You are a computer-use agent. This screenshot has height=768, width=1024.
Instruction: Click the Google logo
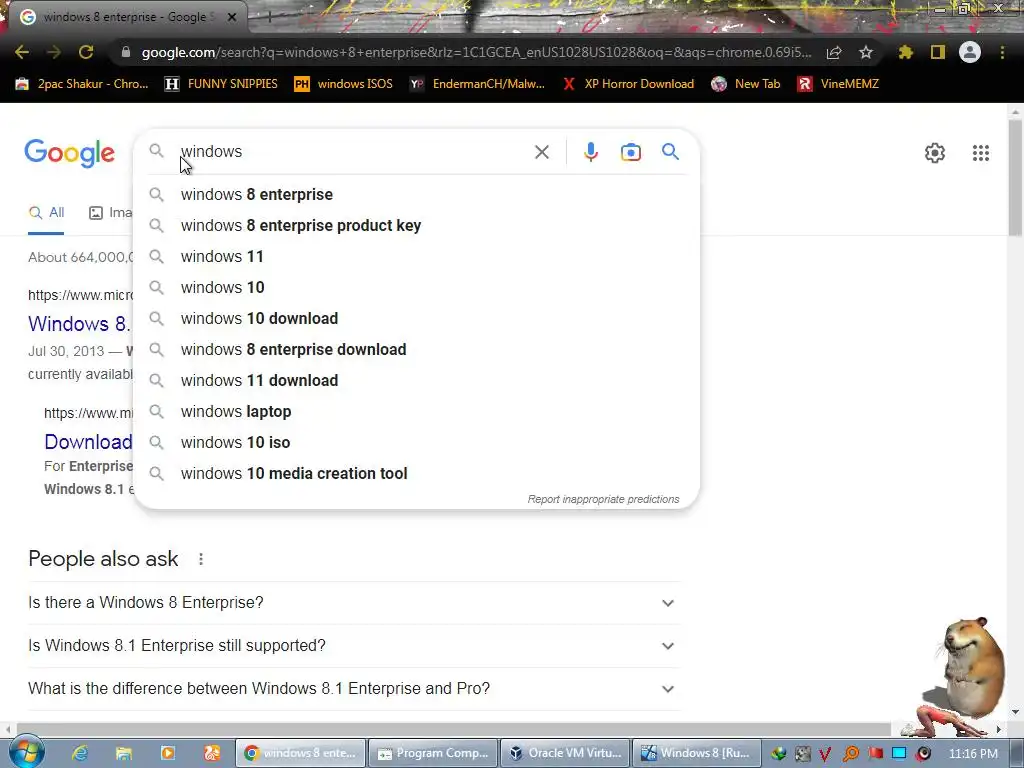click(x=69, y=153)
